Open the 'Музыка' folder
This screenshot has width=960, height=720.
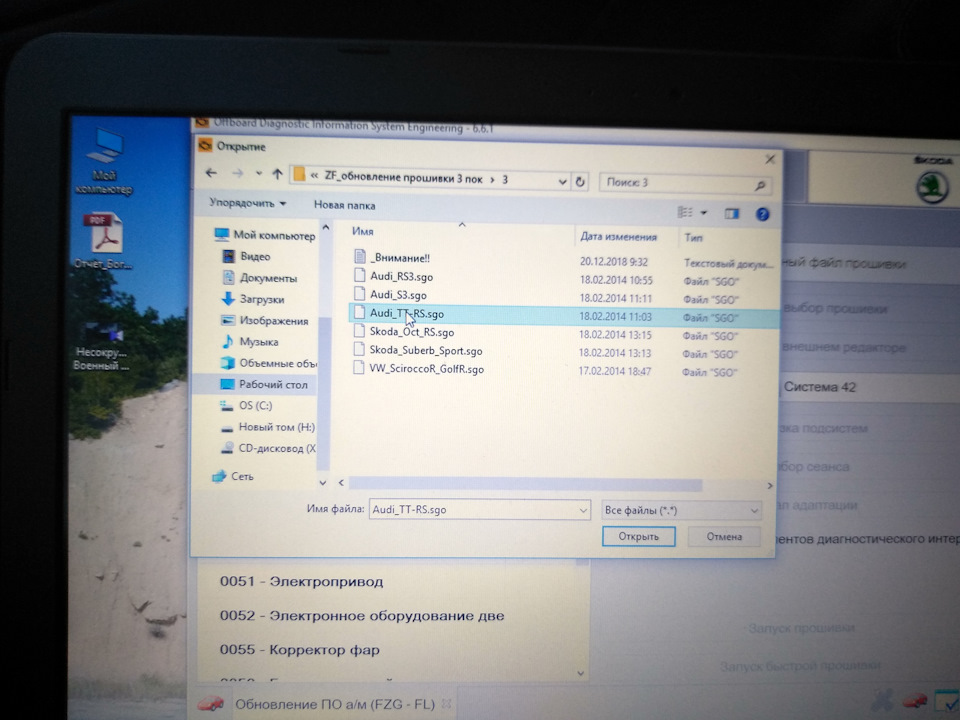(250, 342)
